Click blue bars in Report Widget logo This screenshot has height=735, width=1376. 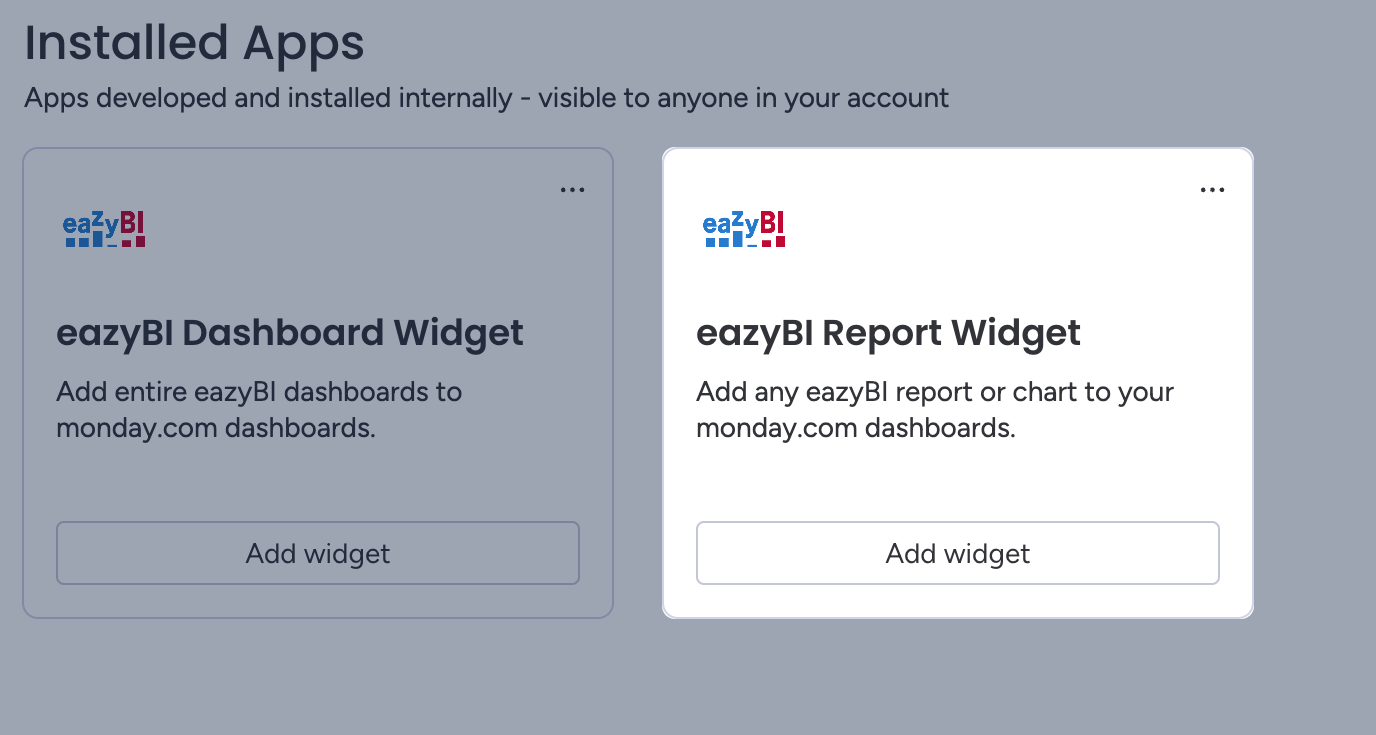731,240
